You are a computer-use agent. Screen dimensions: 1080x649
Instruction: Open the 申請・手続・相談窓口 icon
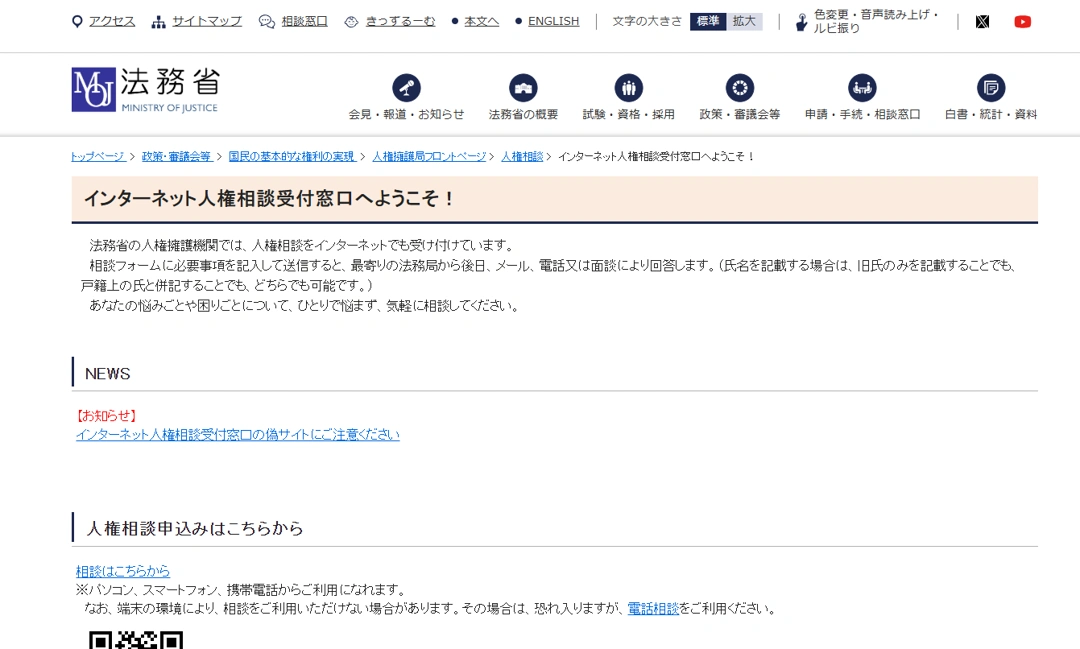[862, 88]
